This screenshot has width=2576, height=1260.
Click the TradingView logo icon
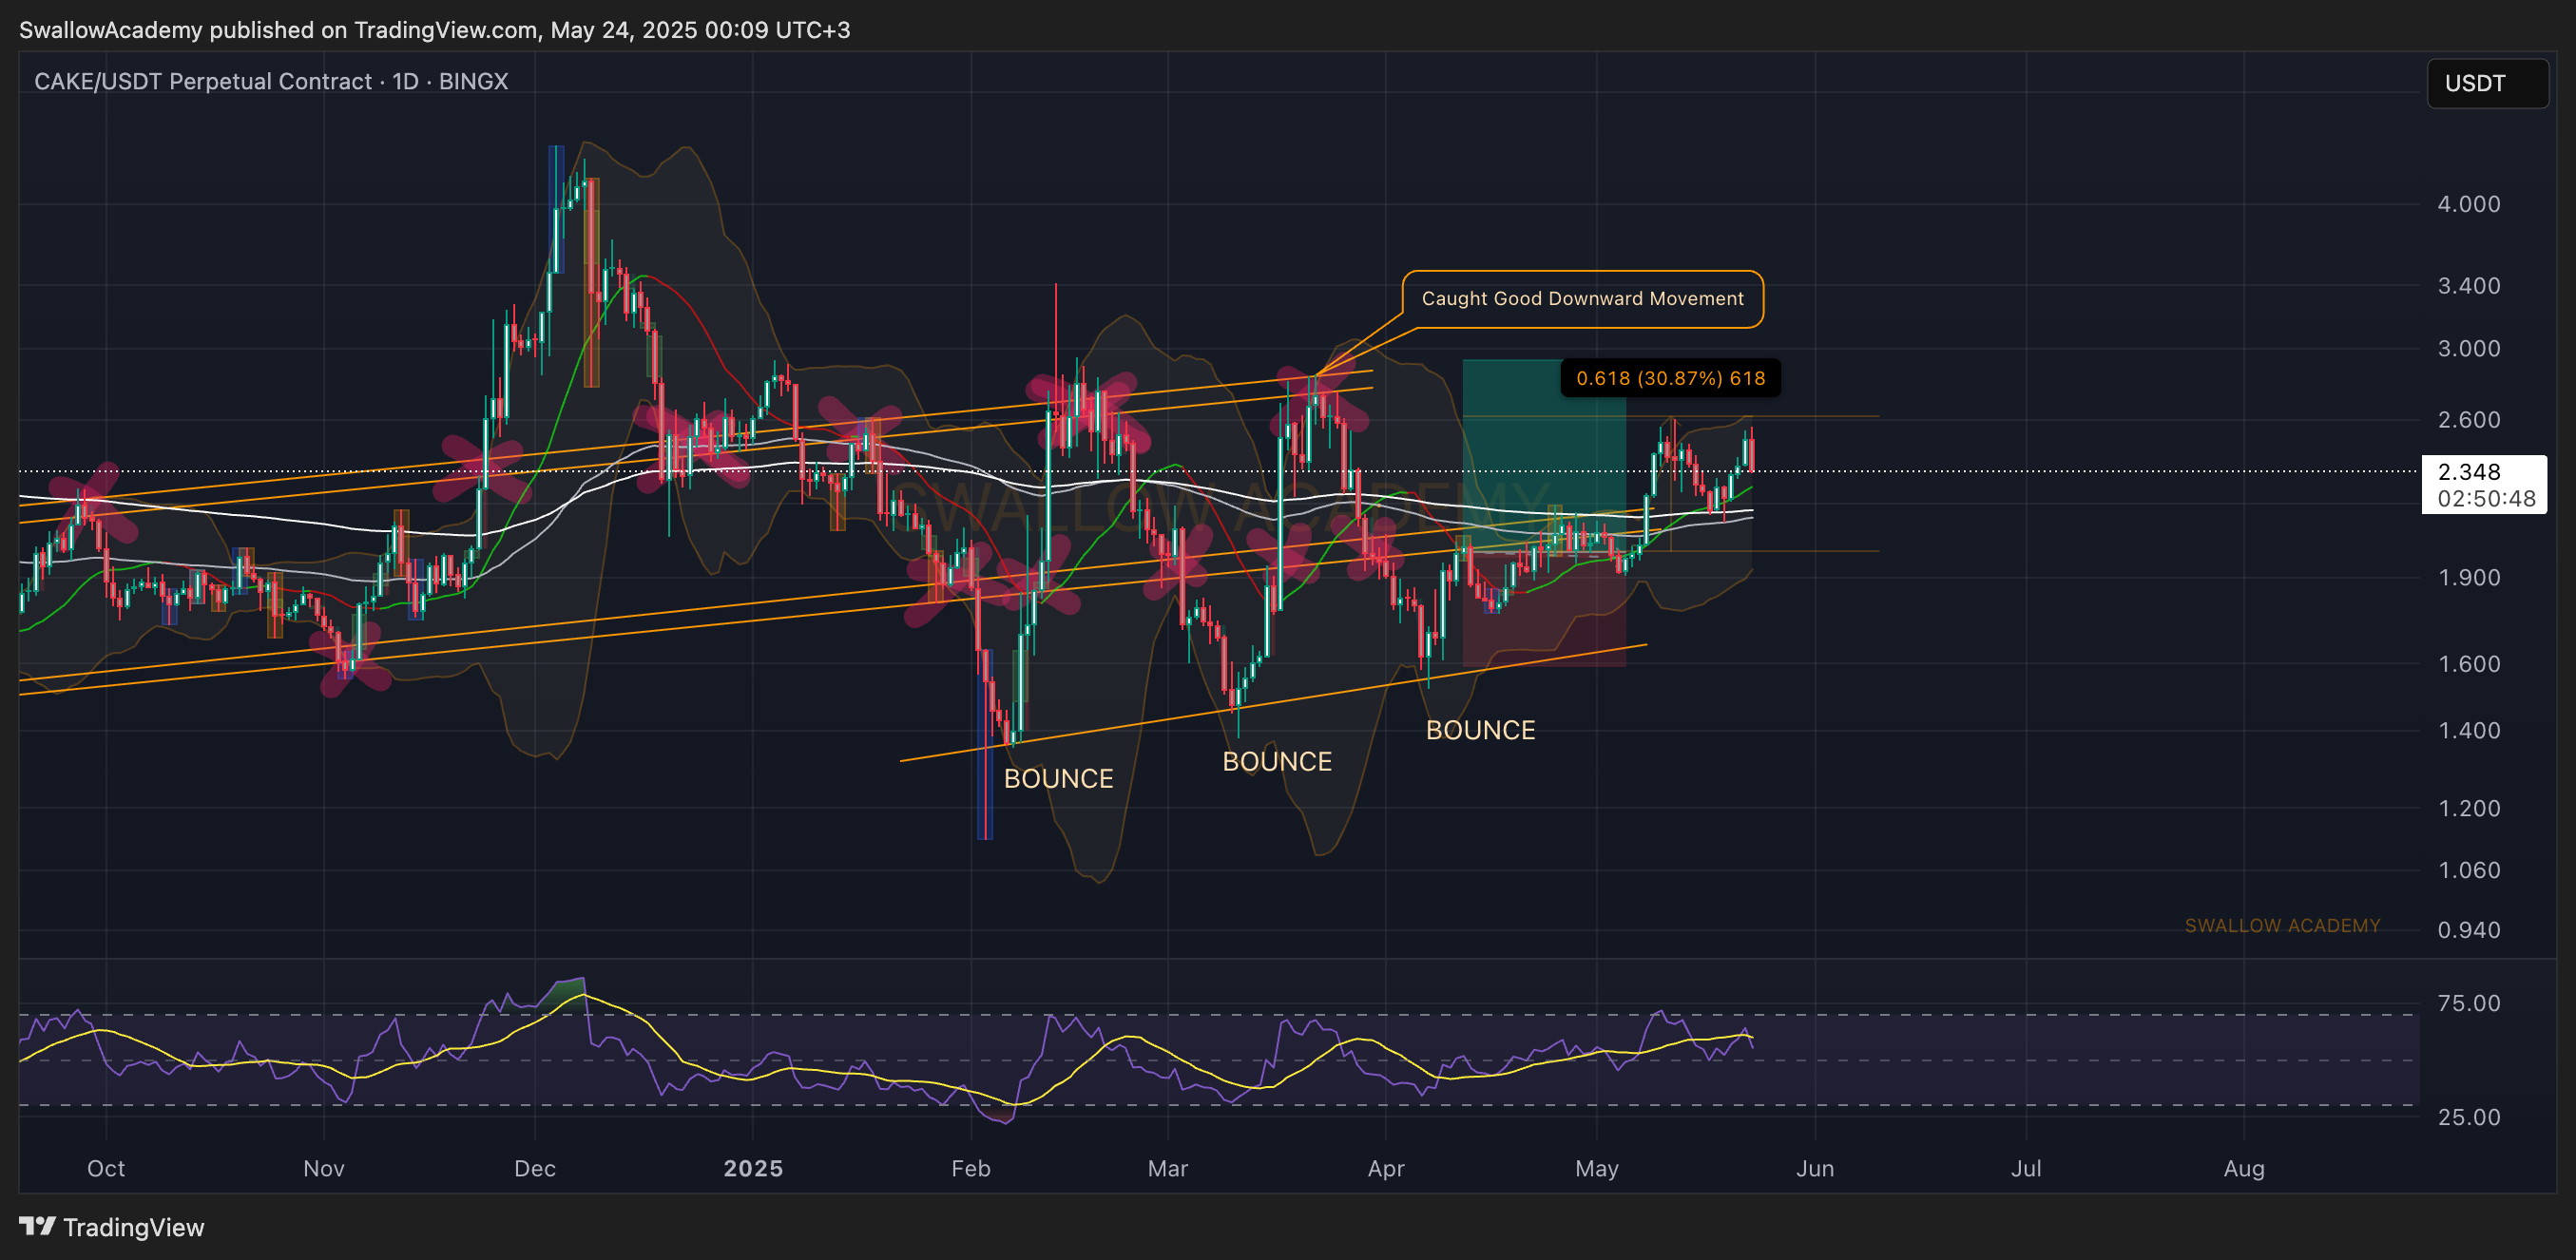click(37, 1226)
